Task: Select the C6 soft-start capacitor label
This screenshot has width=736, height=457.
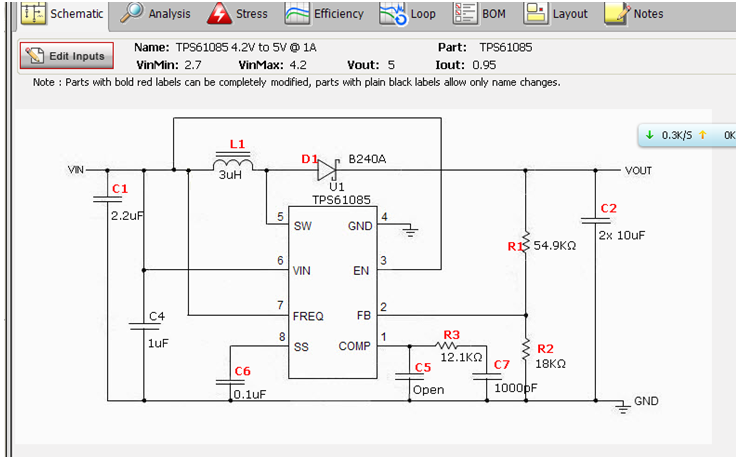Action: (x=242, y=371)
